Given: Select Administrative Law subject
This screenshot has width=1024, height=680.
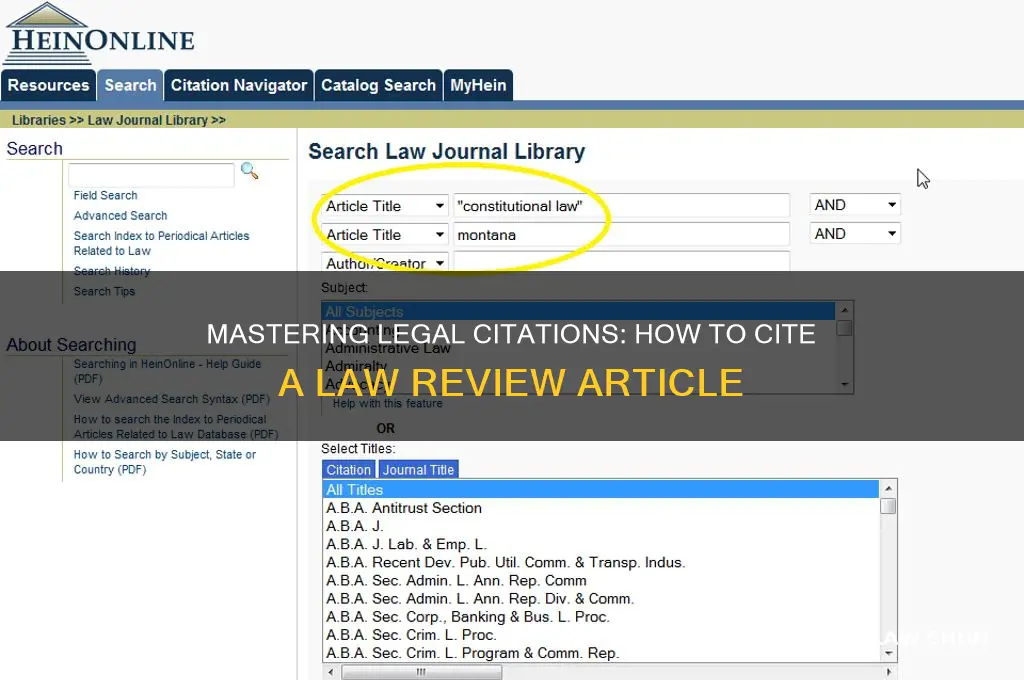Looking at the screenshot, I should pos(579,348).
